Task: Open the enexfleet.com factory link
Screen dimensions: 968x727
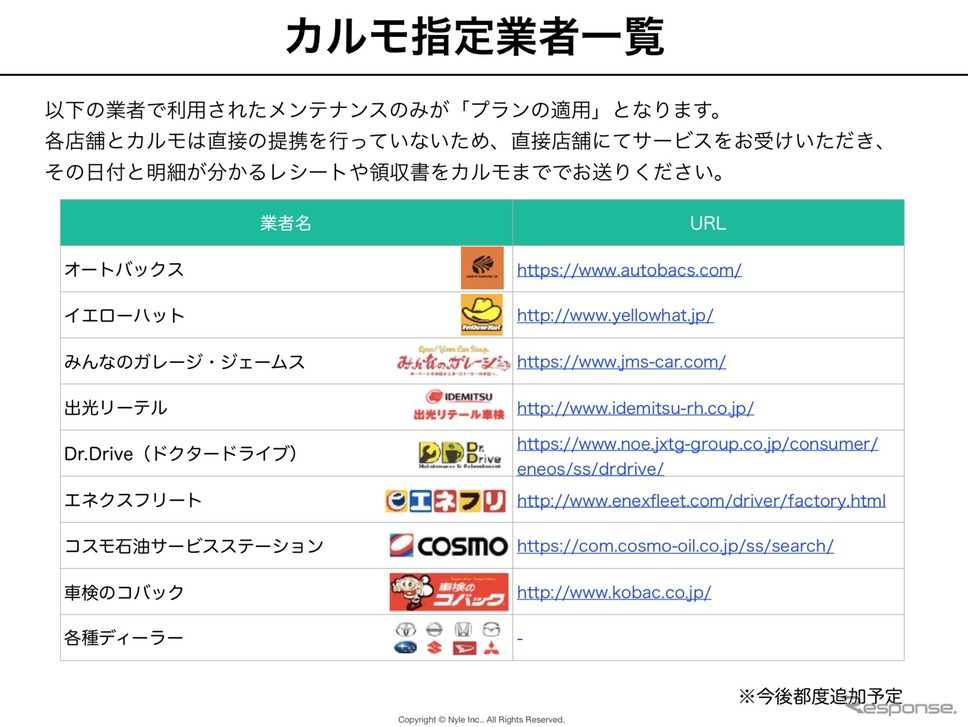Action: point(701,501)
